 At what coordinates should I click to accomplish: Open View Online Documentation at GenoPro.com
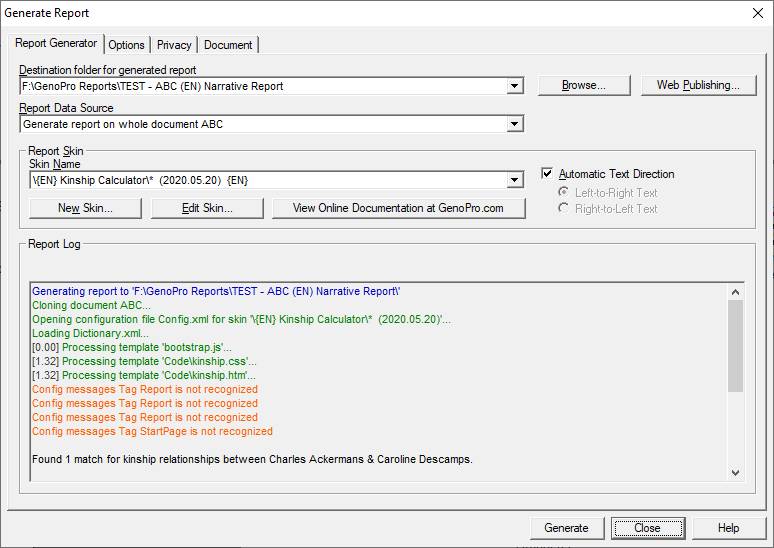[x=398, y=208]
